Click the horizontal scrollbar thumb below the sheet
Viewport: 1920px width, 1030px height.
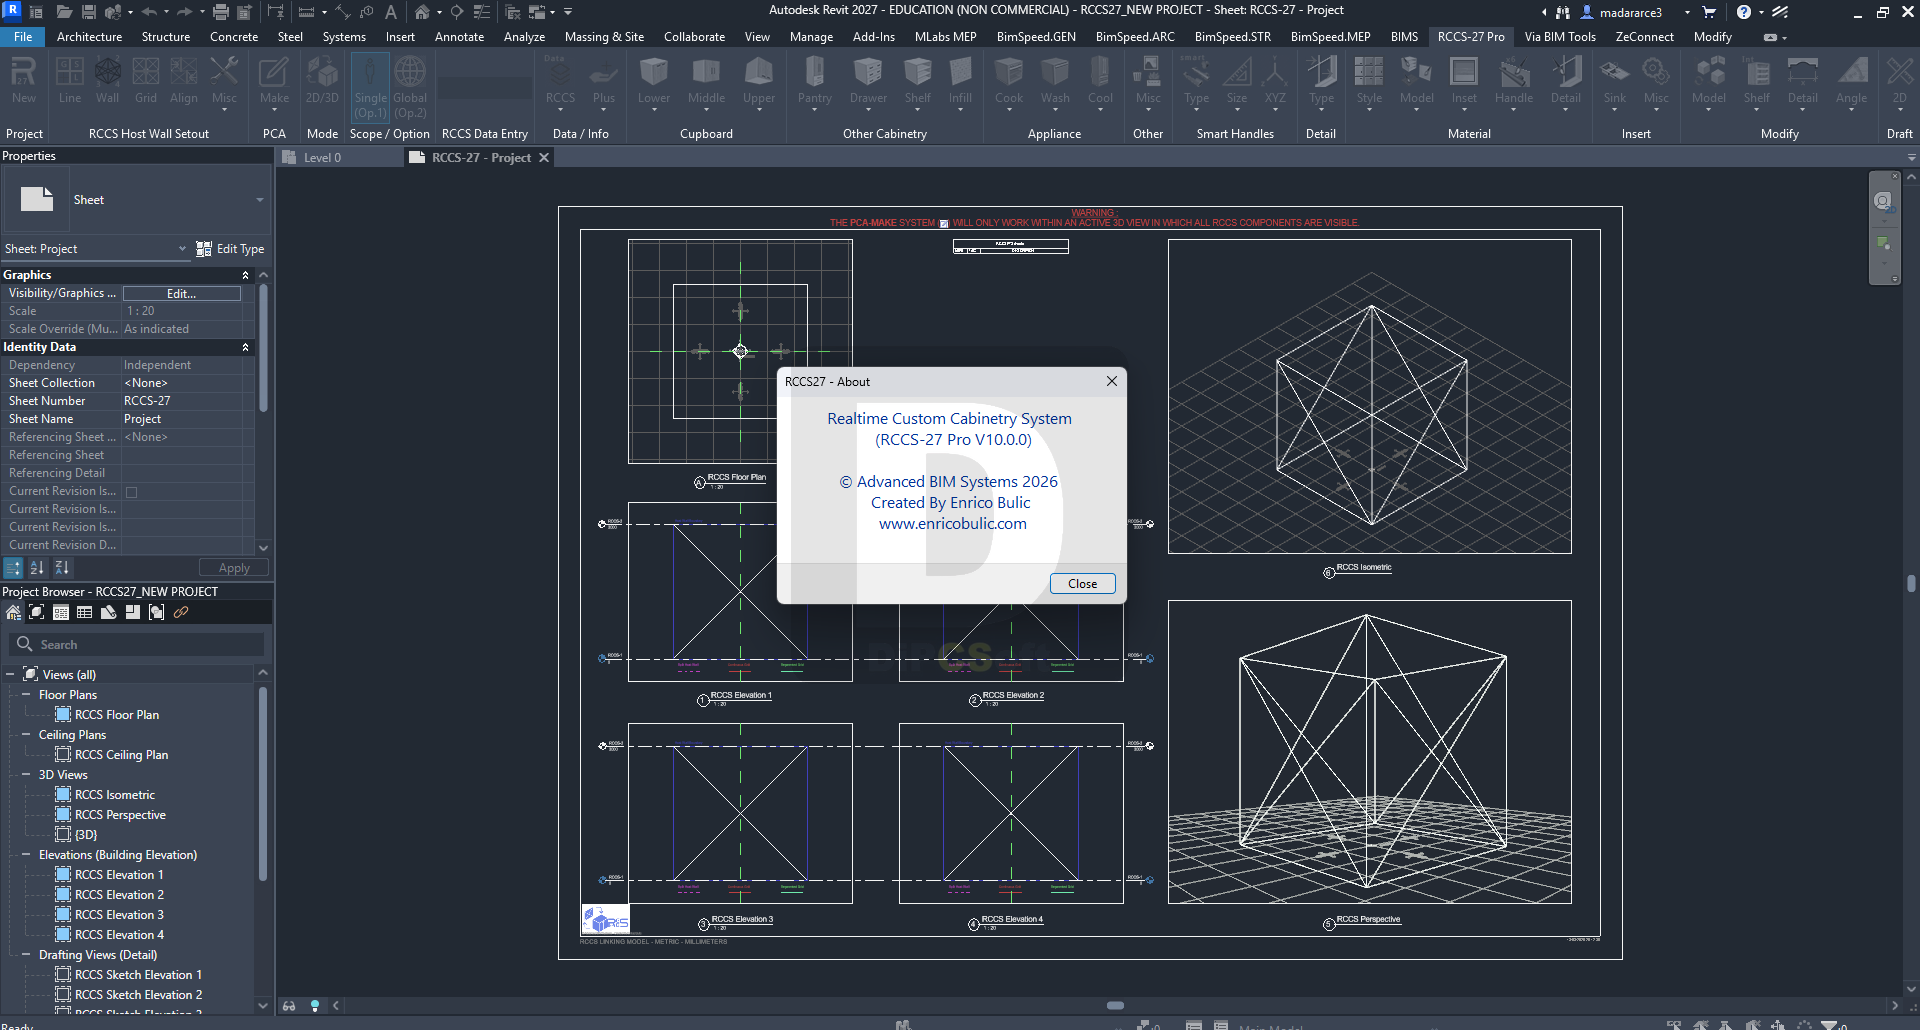[1115, 1006]
